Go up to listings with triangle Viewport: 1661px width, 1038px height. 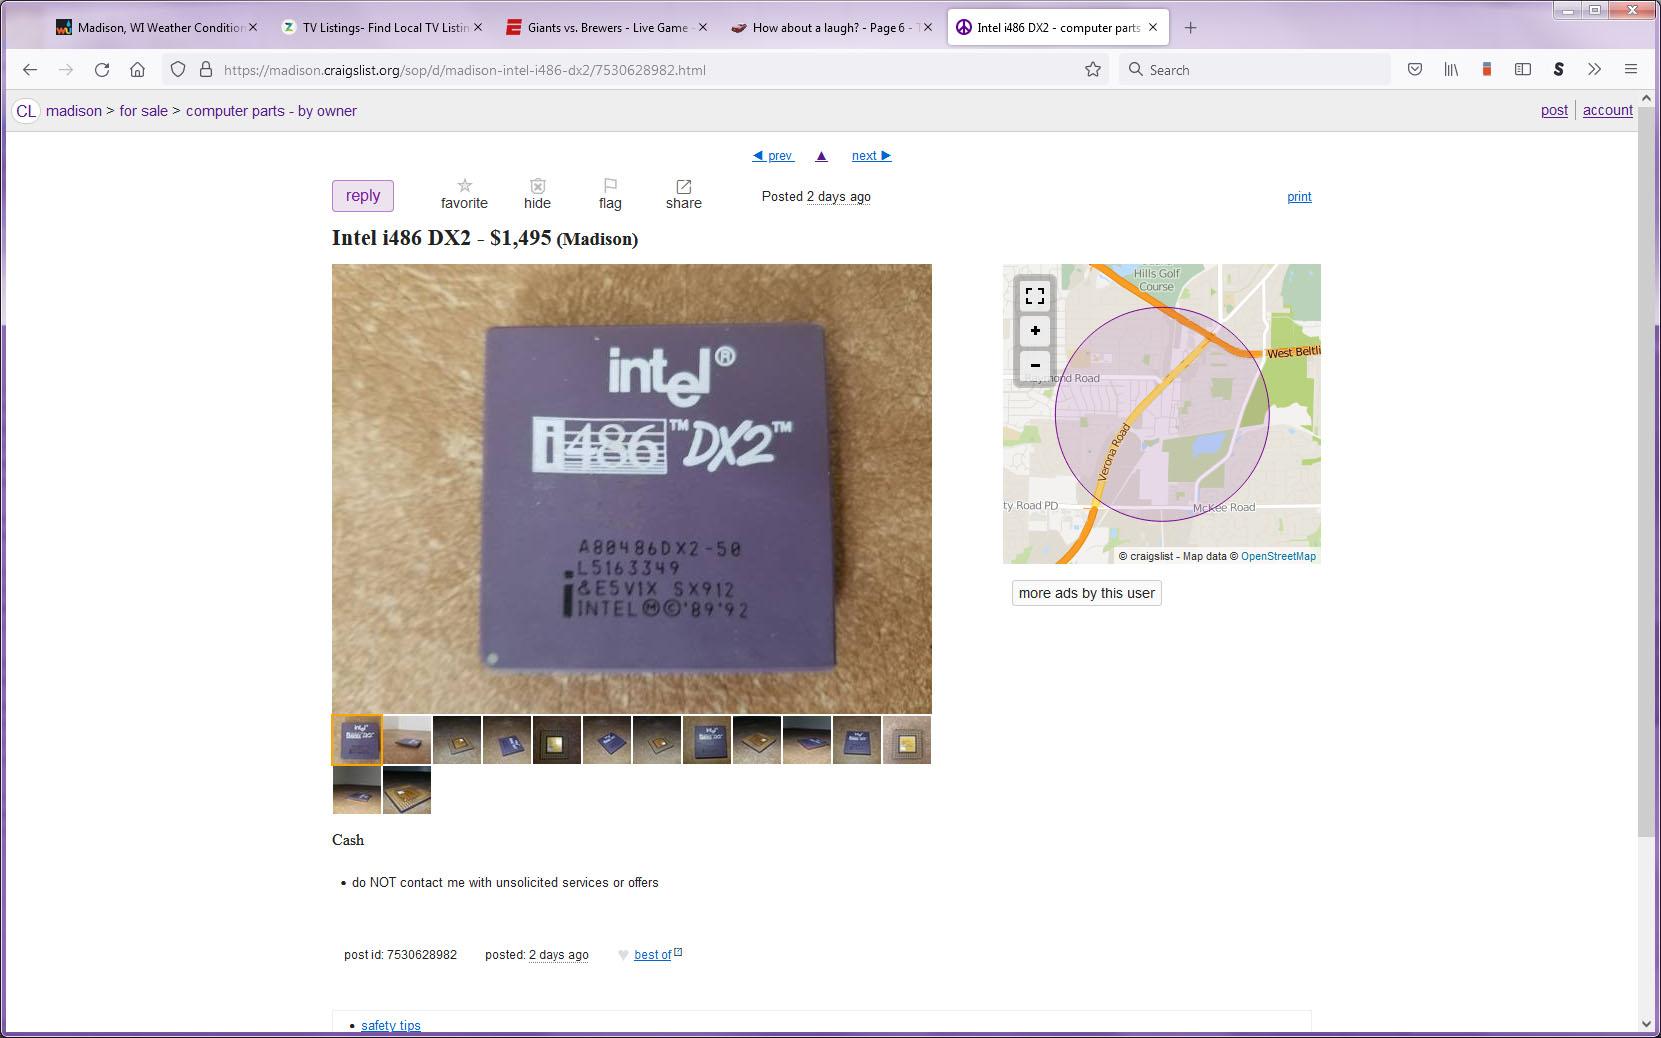coord(821,156)
